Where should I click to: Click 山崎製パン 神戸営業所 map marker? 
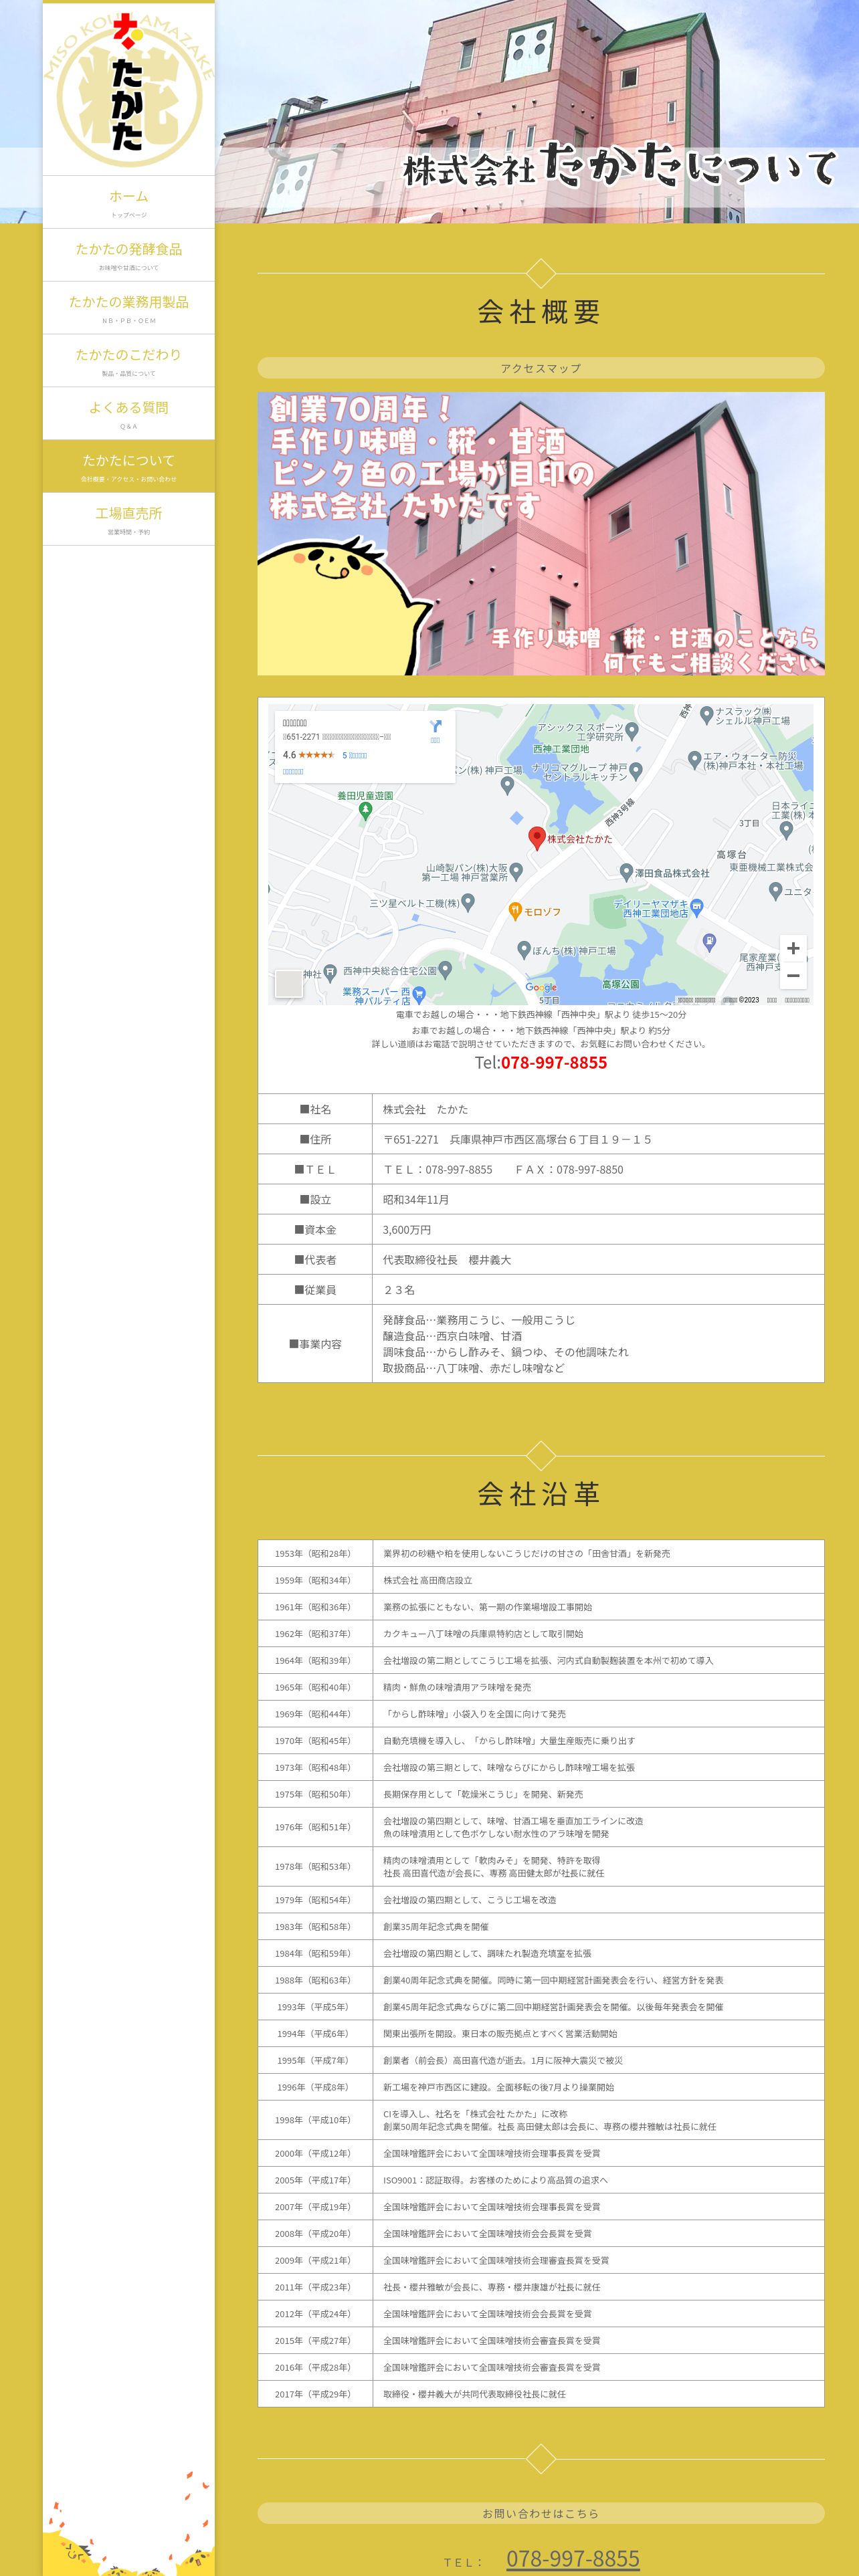pyautogui.click(x=516, y=871)
